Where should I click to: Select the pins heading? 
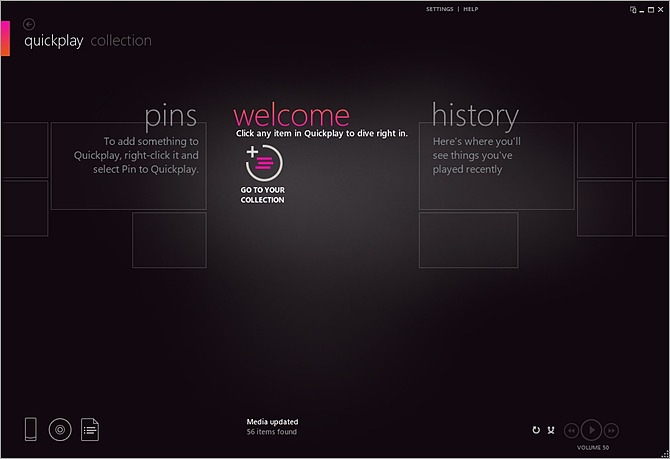point(171,116)
